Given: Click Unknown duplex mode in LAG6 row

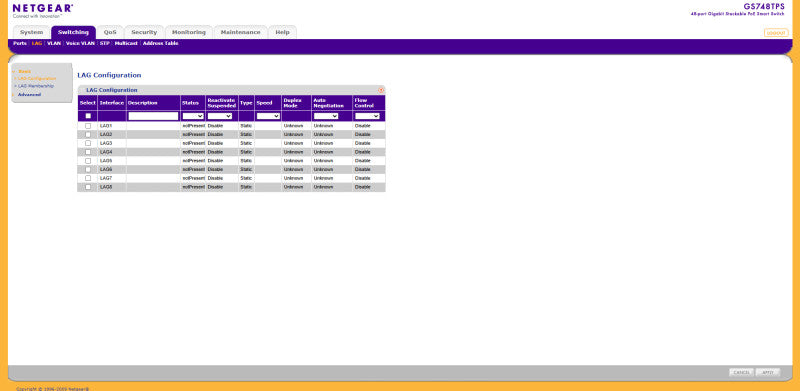Looking at the screenshot, I should [293, 169].
